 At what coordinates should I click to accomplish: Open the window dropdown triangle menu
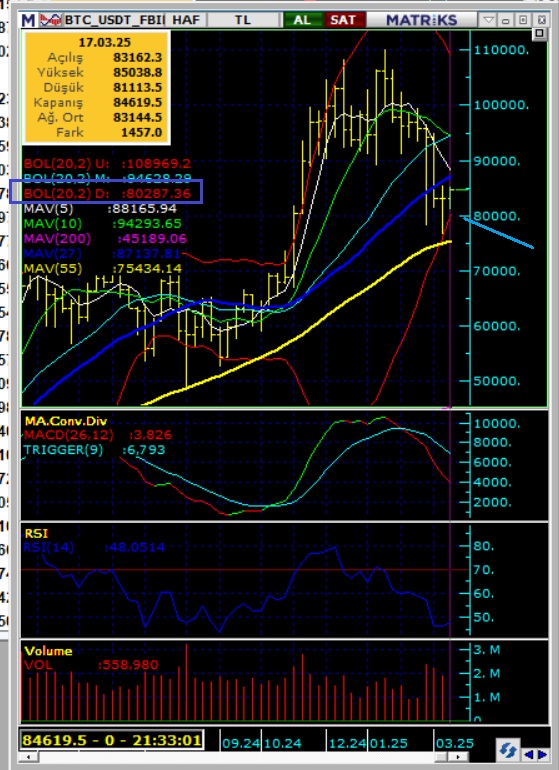488,20
